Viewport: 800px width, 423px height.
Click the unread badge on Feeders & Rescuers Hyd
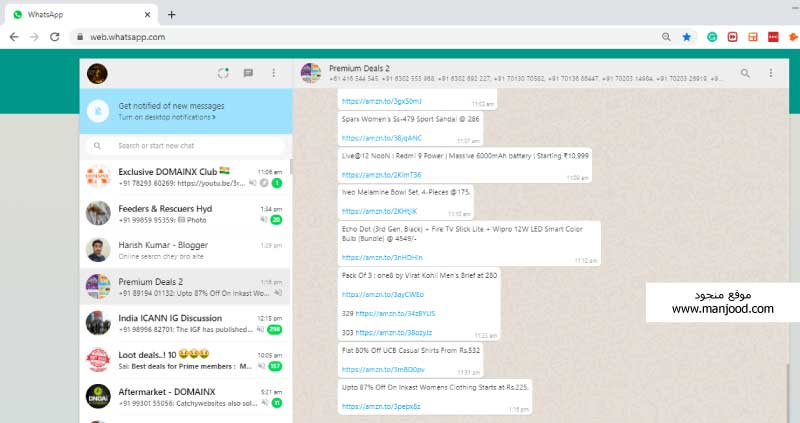pyautogui.click(x=276, y=220)
